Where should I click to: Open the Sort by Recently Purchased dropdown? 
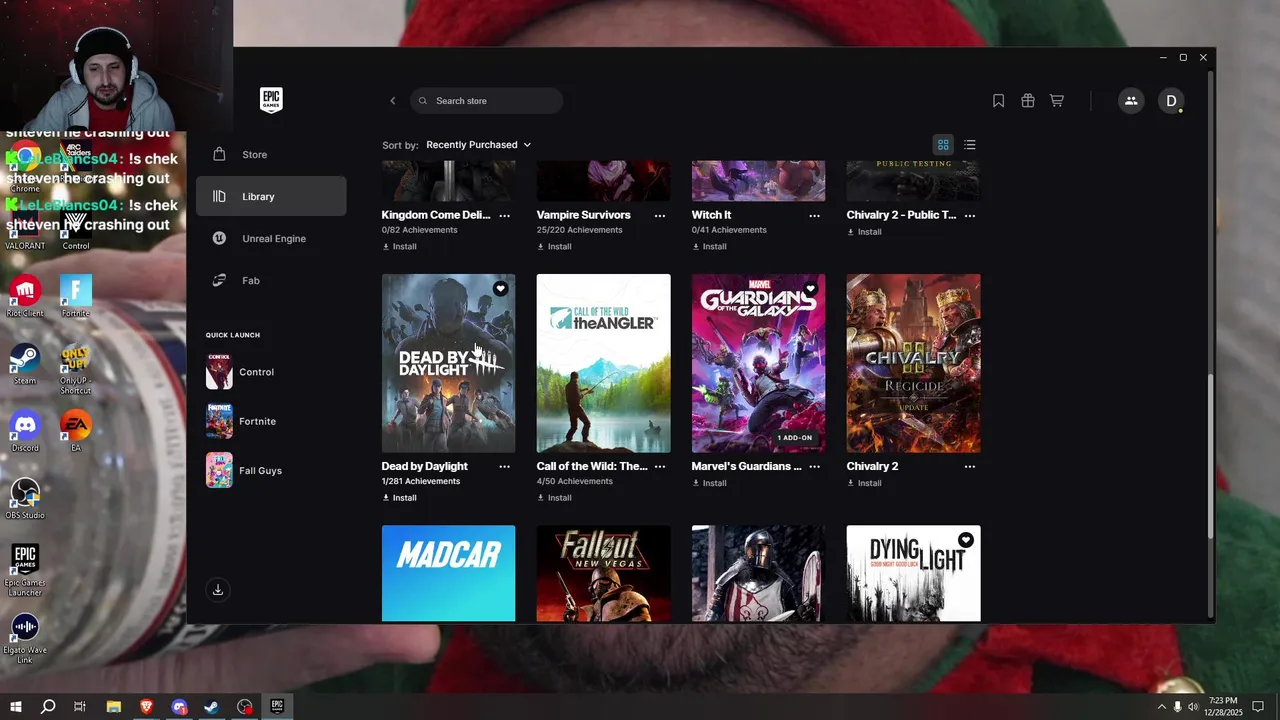click(478, 145)
